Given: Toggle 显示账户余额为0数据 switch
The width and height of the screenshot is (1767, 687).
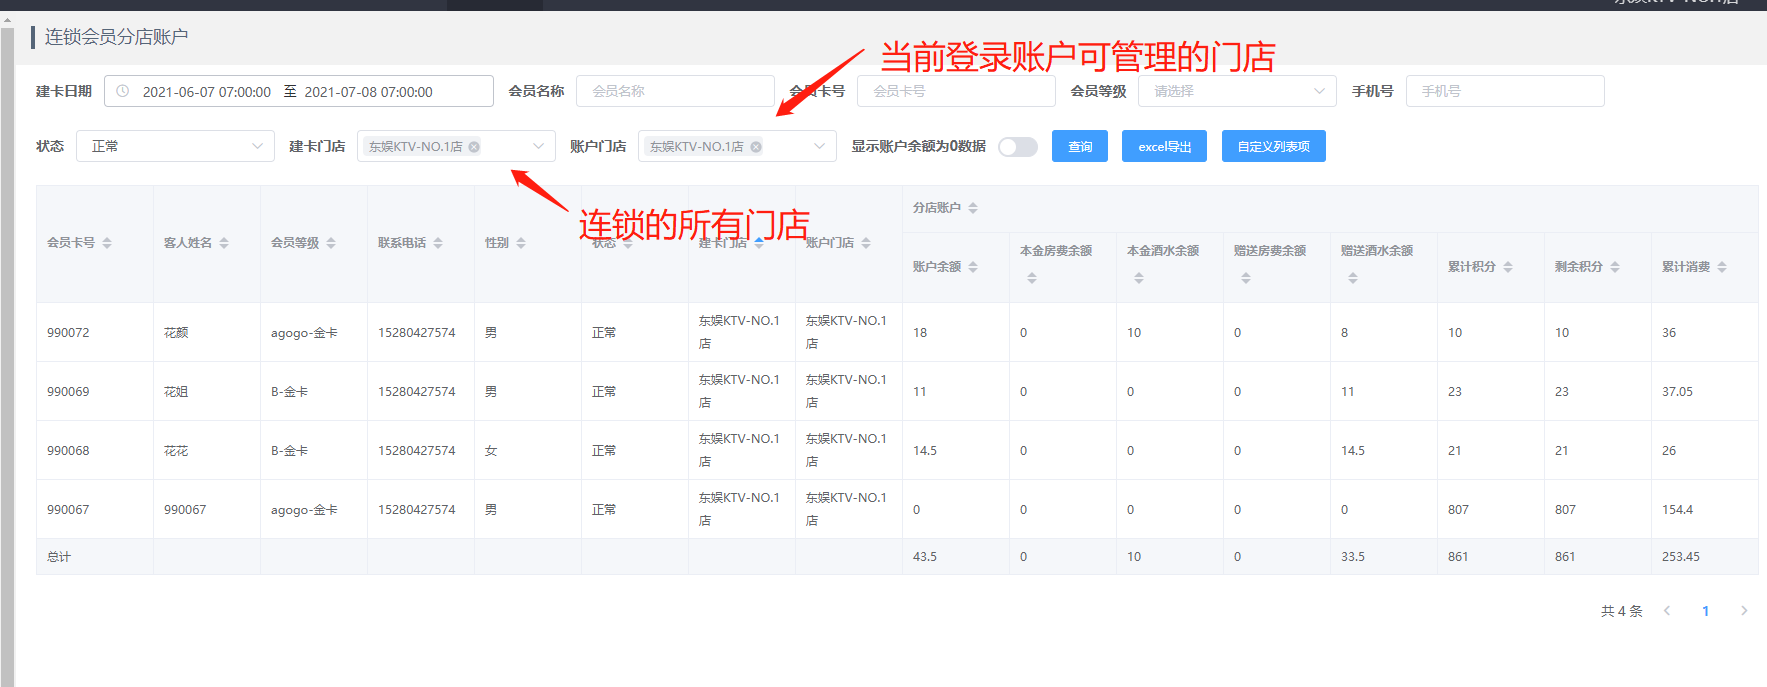Looking at the screenshot, I should (1018, 147).
